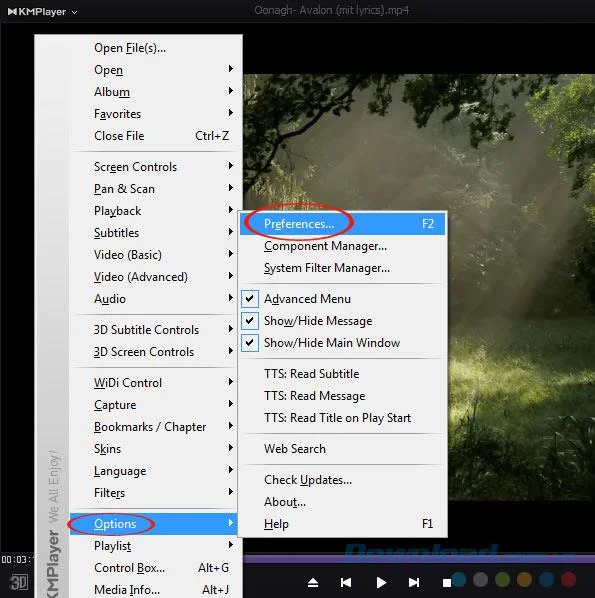Expand the Capture submenu
The image size is (595, 598).
154,405
